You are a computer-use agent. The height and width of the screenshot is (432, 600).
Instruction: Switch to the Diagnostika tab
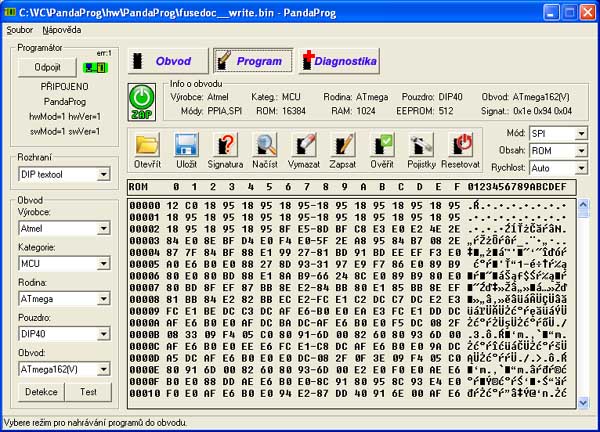pos(339,61)
